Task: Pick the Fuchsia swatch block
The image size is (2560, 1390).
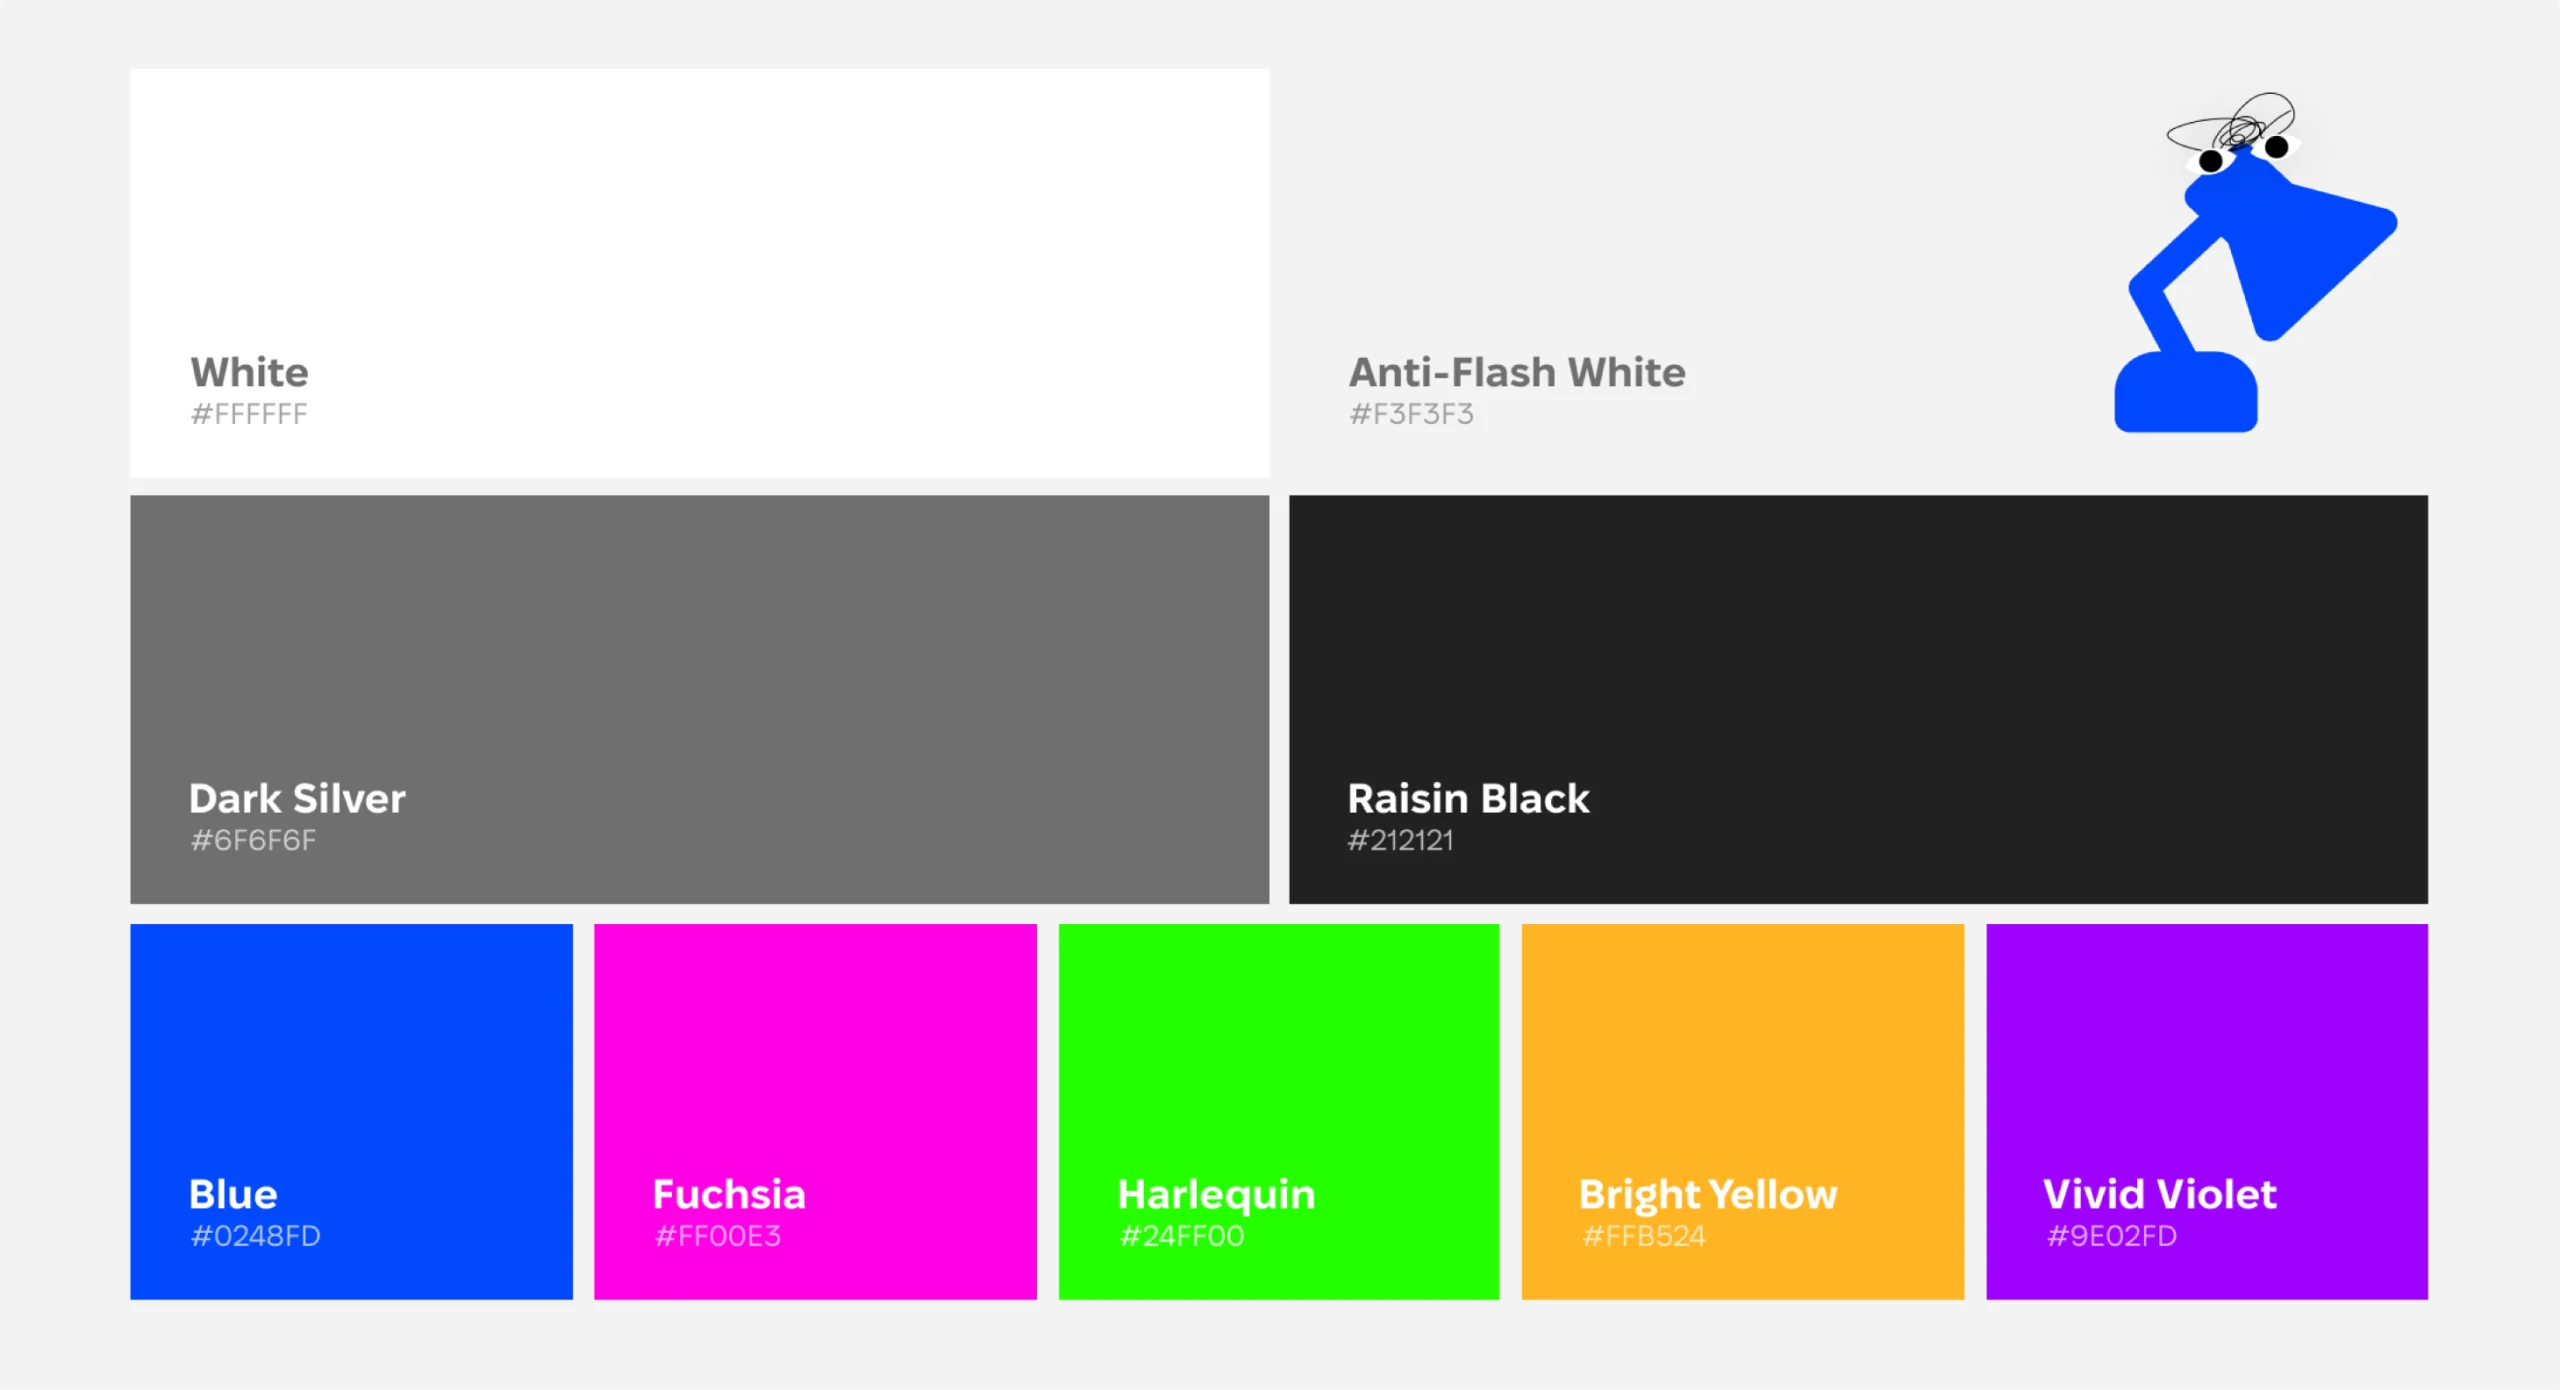Action: 815,1111
